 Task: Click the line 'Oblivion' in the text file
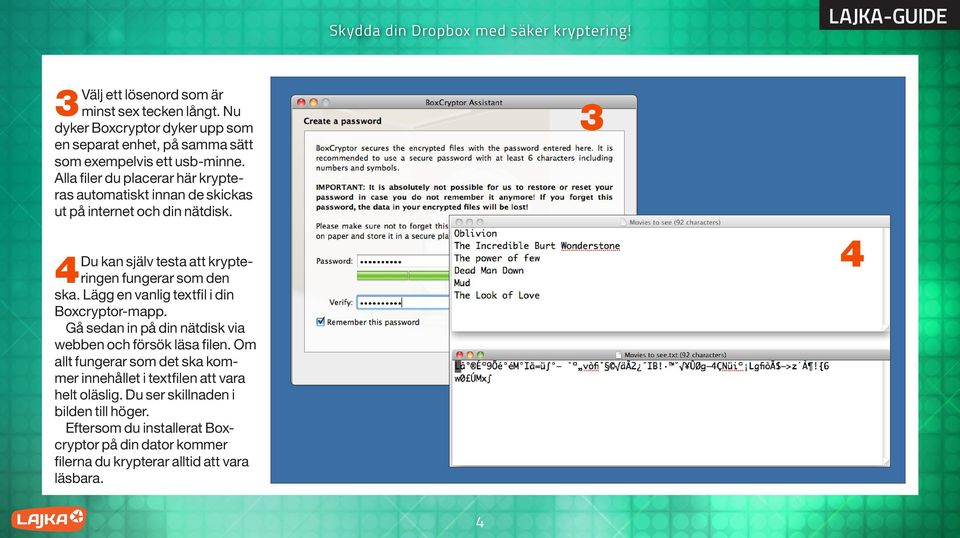476,234
